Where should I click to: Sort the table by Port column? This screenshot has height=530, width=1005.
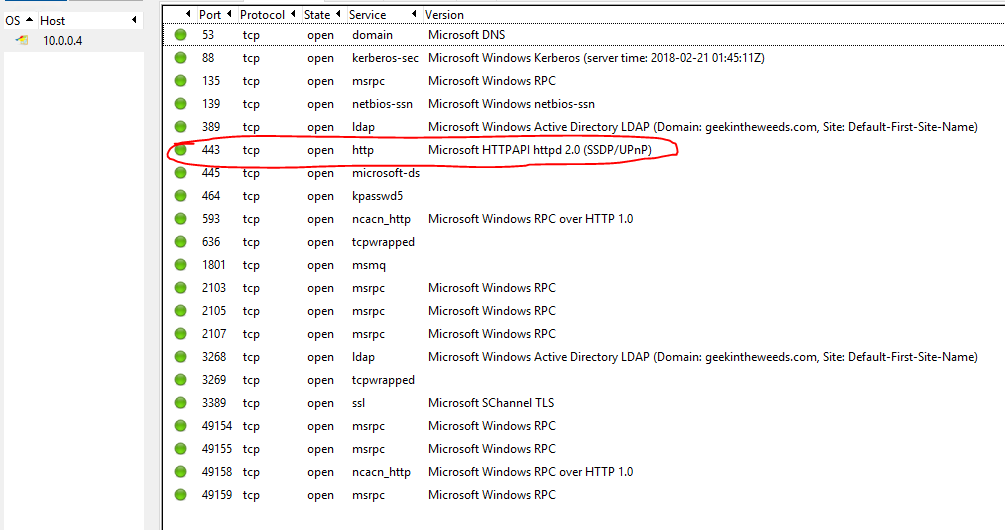coord(210,15)
